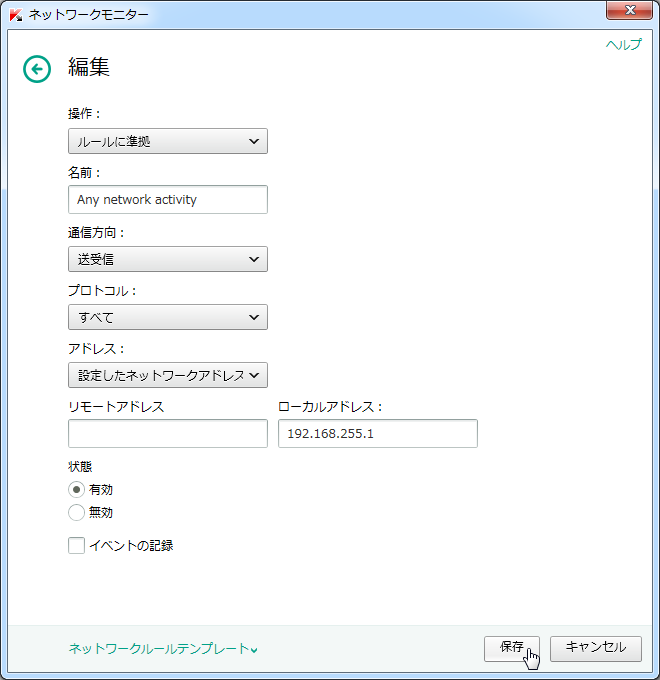Click the 状態 section label
Screen dimensions: 660x680
click(81, 466)
